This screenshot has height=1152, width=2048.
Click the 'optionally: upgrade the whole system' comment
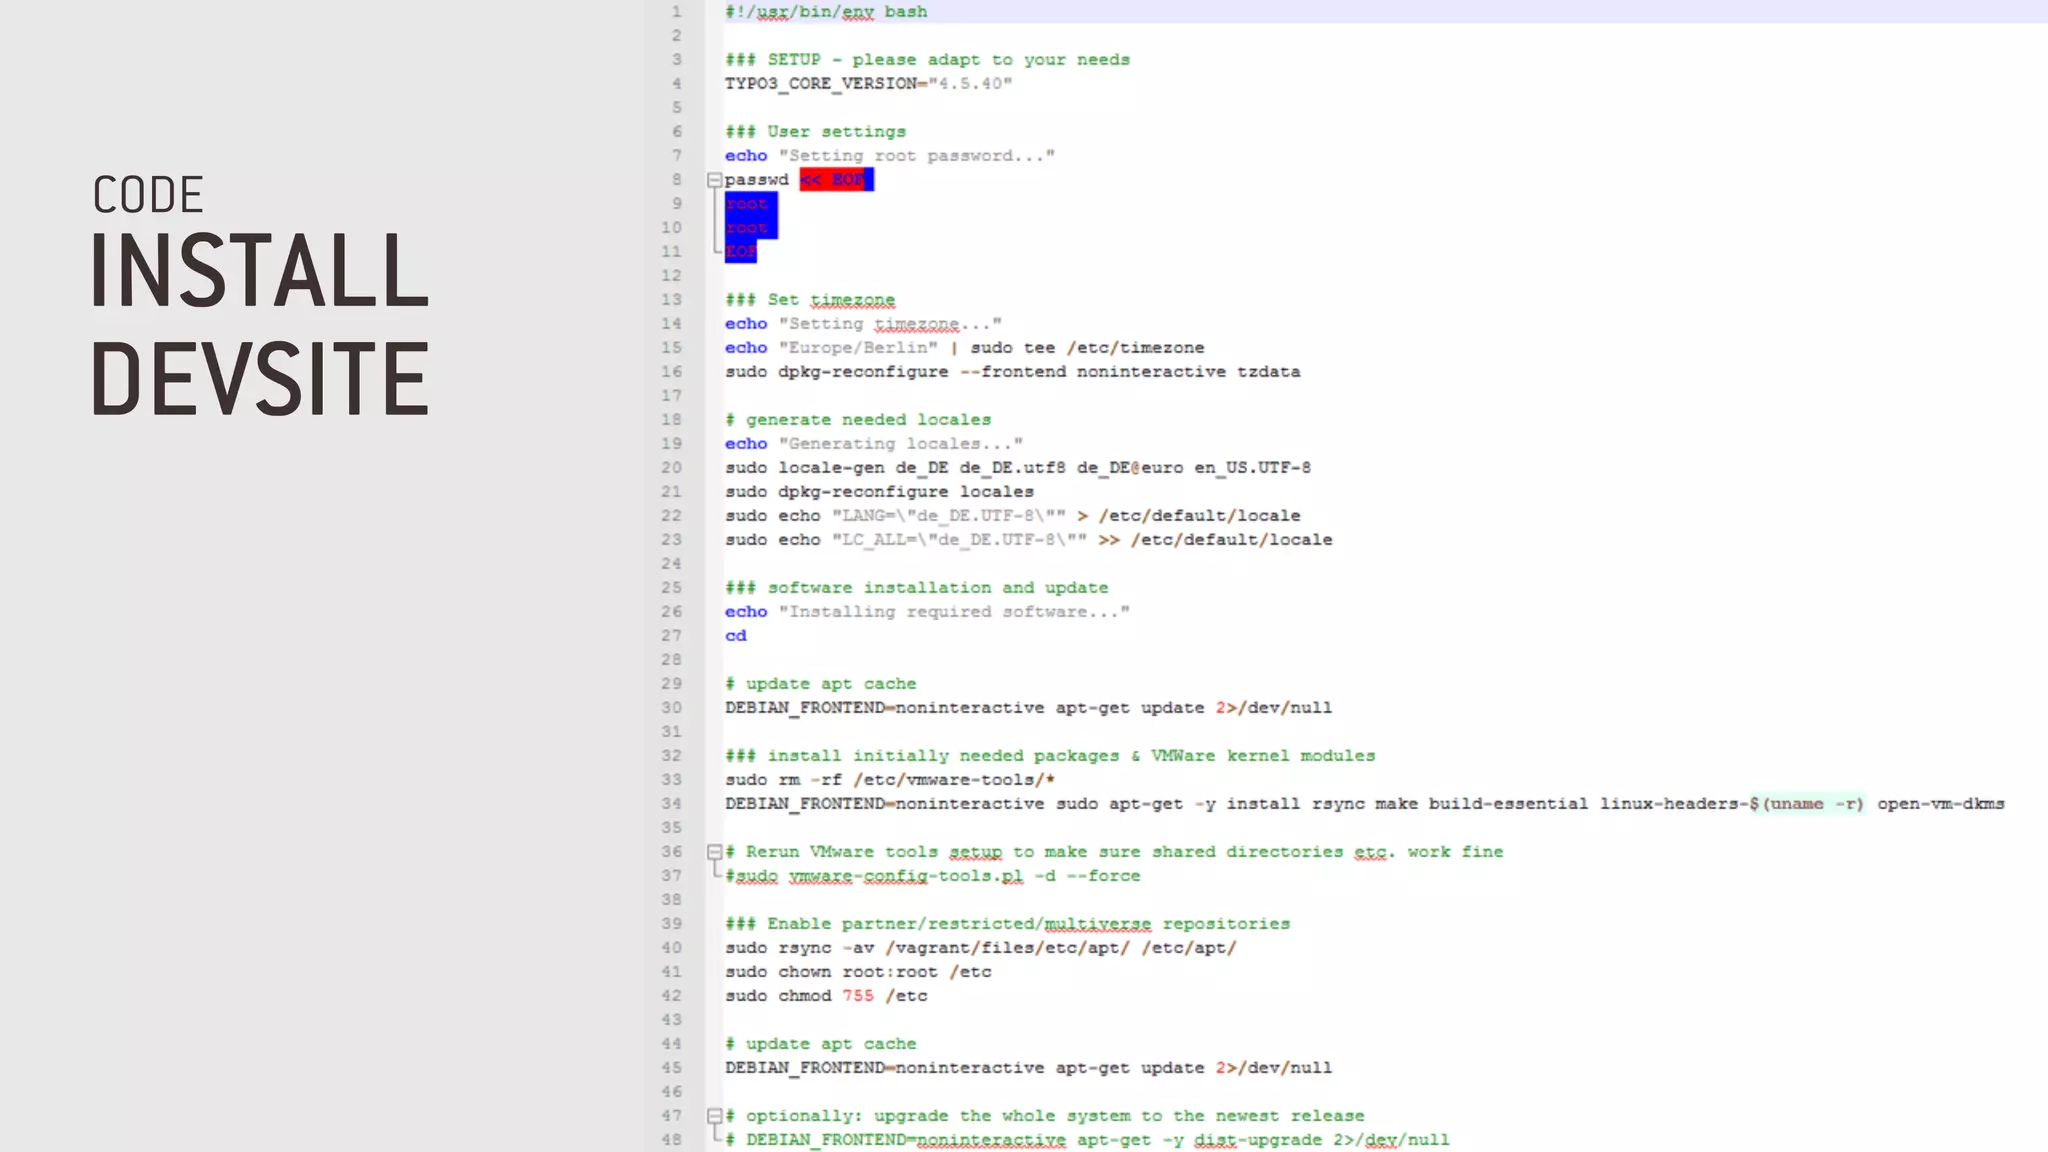1044,1116
